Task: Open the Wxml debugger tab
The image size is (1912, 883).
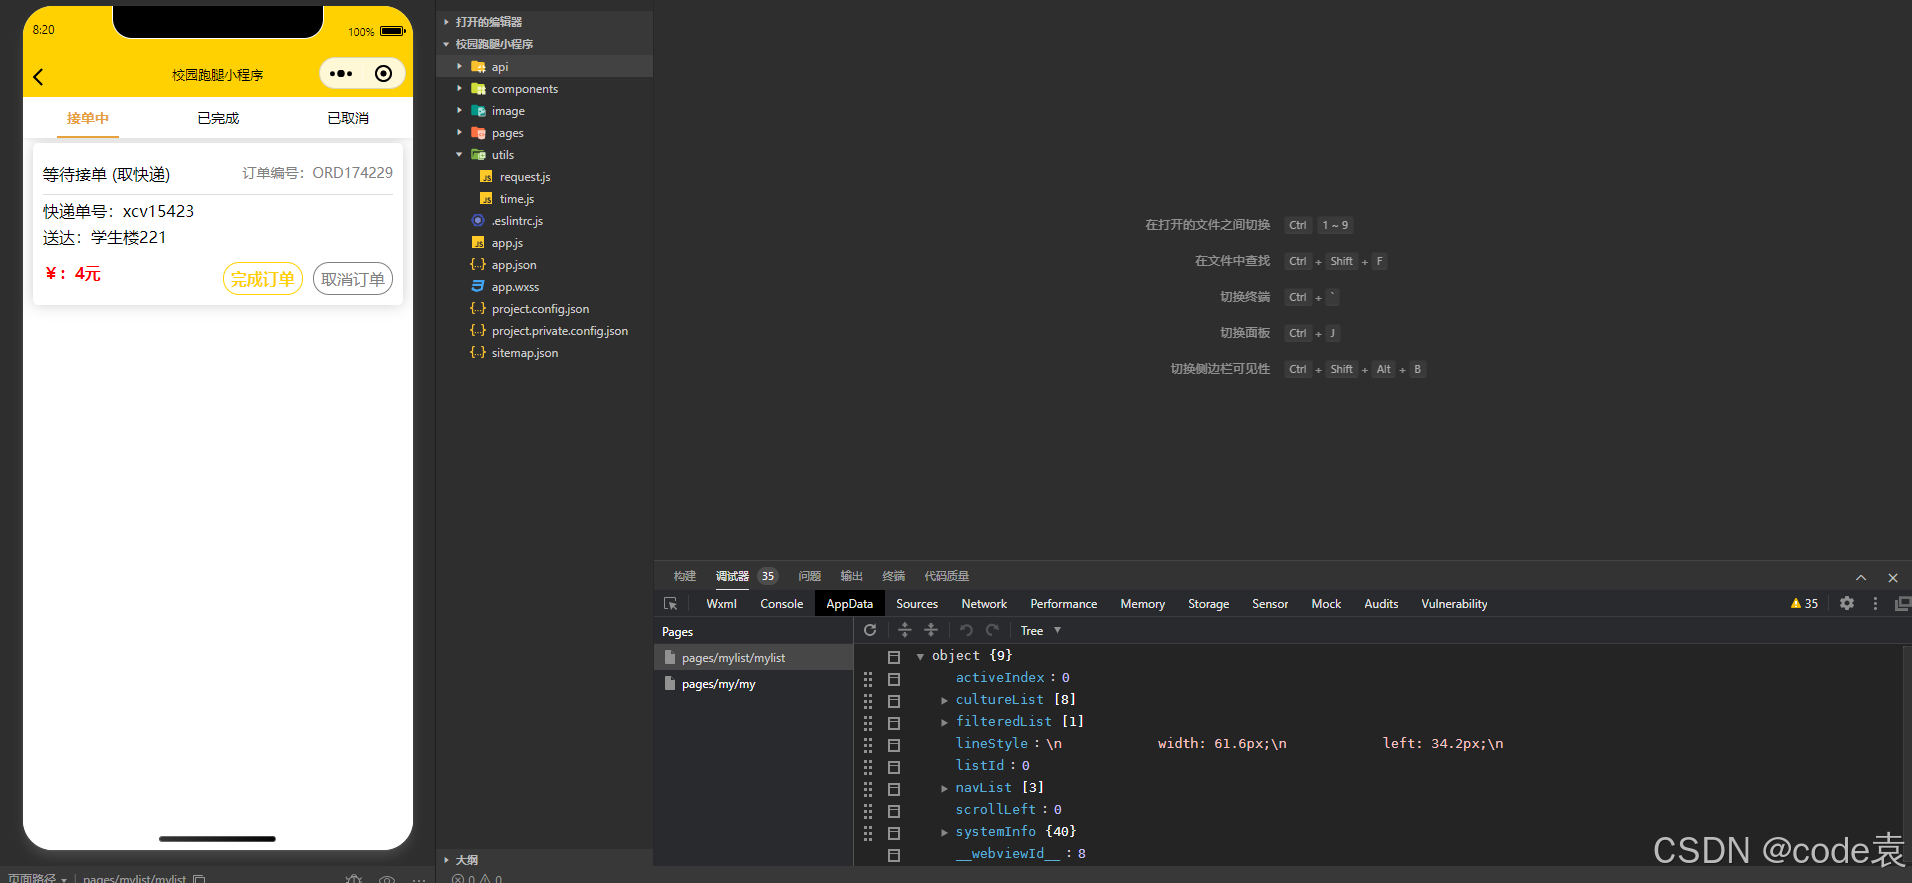Action: [721, 604]
